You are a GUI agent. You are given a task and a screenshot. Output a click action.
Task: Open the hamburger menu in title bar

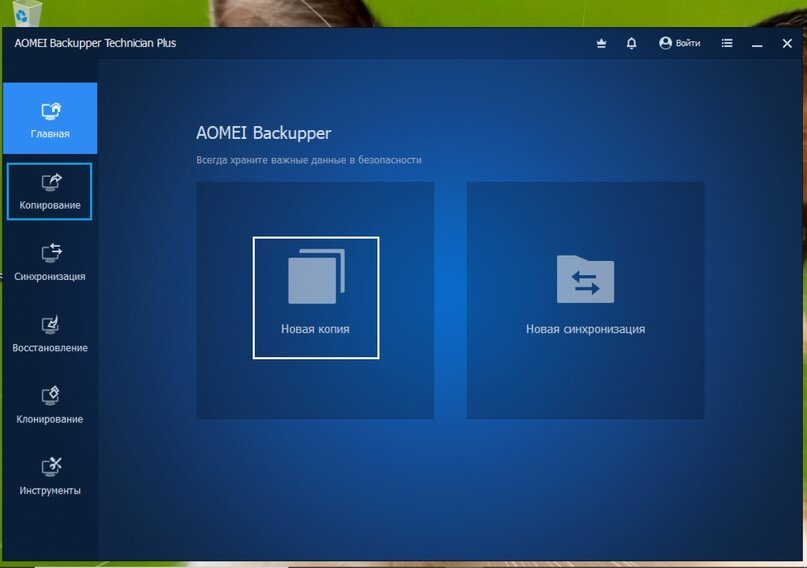pyautogui.click(x=727, y=43)
